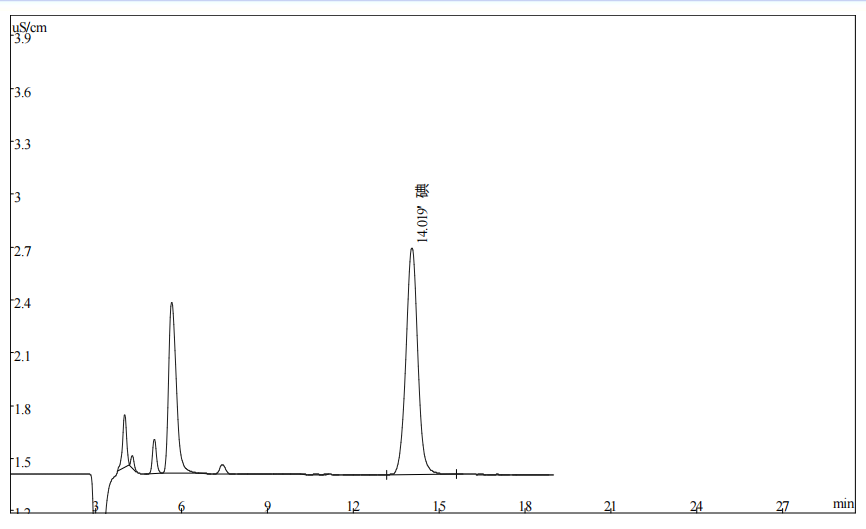The image size is (866, 529).
Task: Click the small peak near 7.5 min
Action: [x=222, y=465]
